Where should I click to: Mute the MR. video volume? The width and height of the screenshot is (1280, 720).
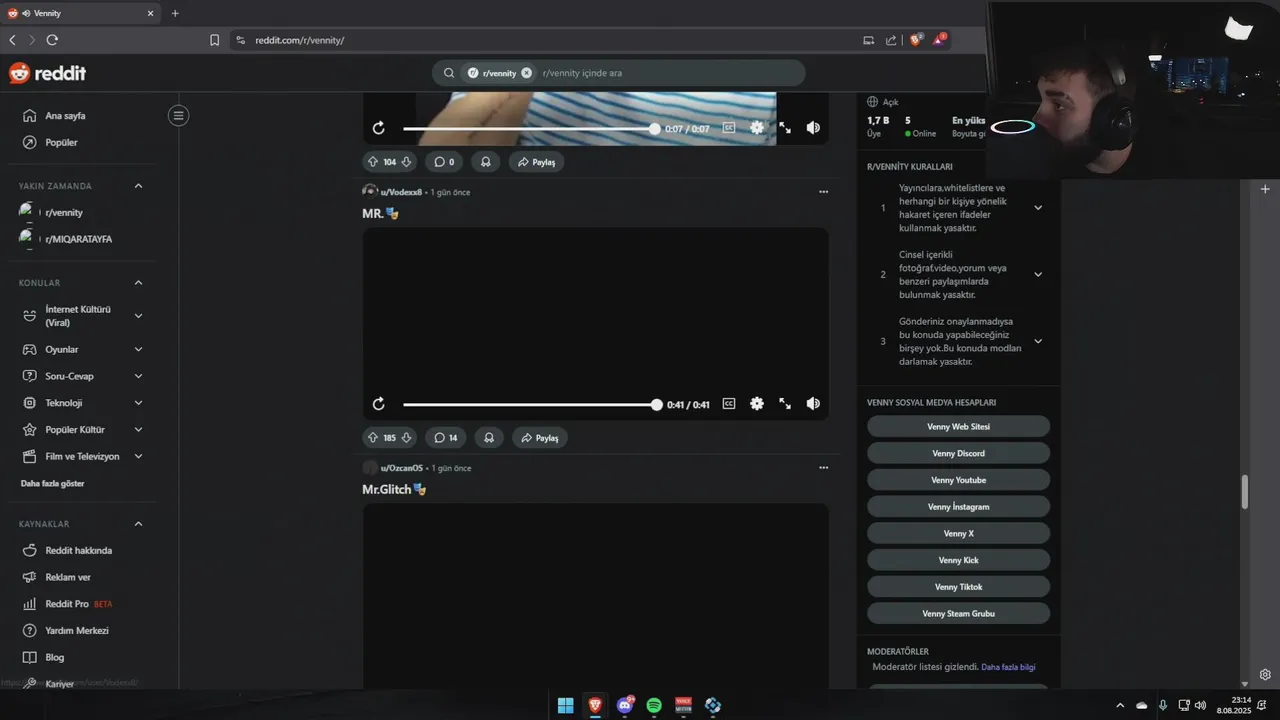[x=813, y=404]
